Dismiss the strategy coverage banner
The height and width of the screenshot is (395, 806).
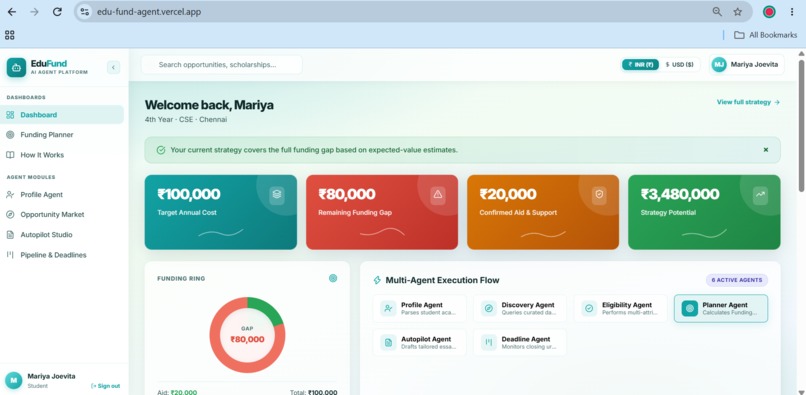(x=766, y=150)
